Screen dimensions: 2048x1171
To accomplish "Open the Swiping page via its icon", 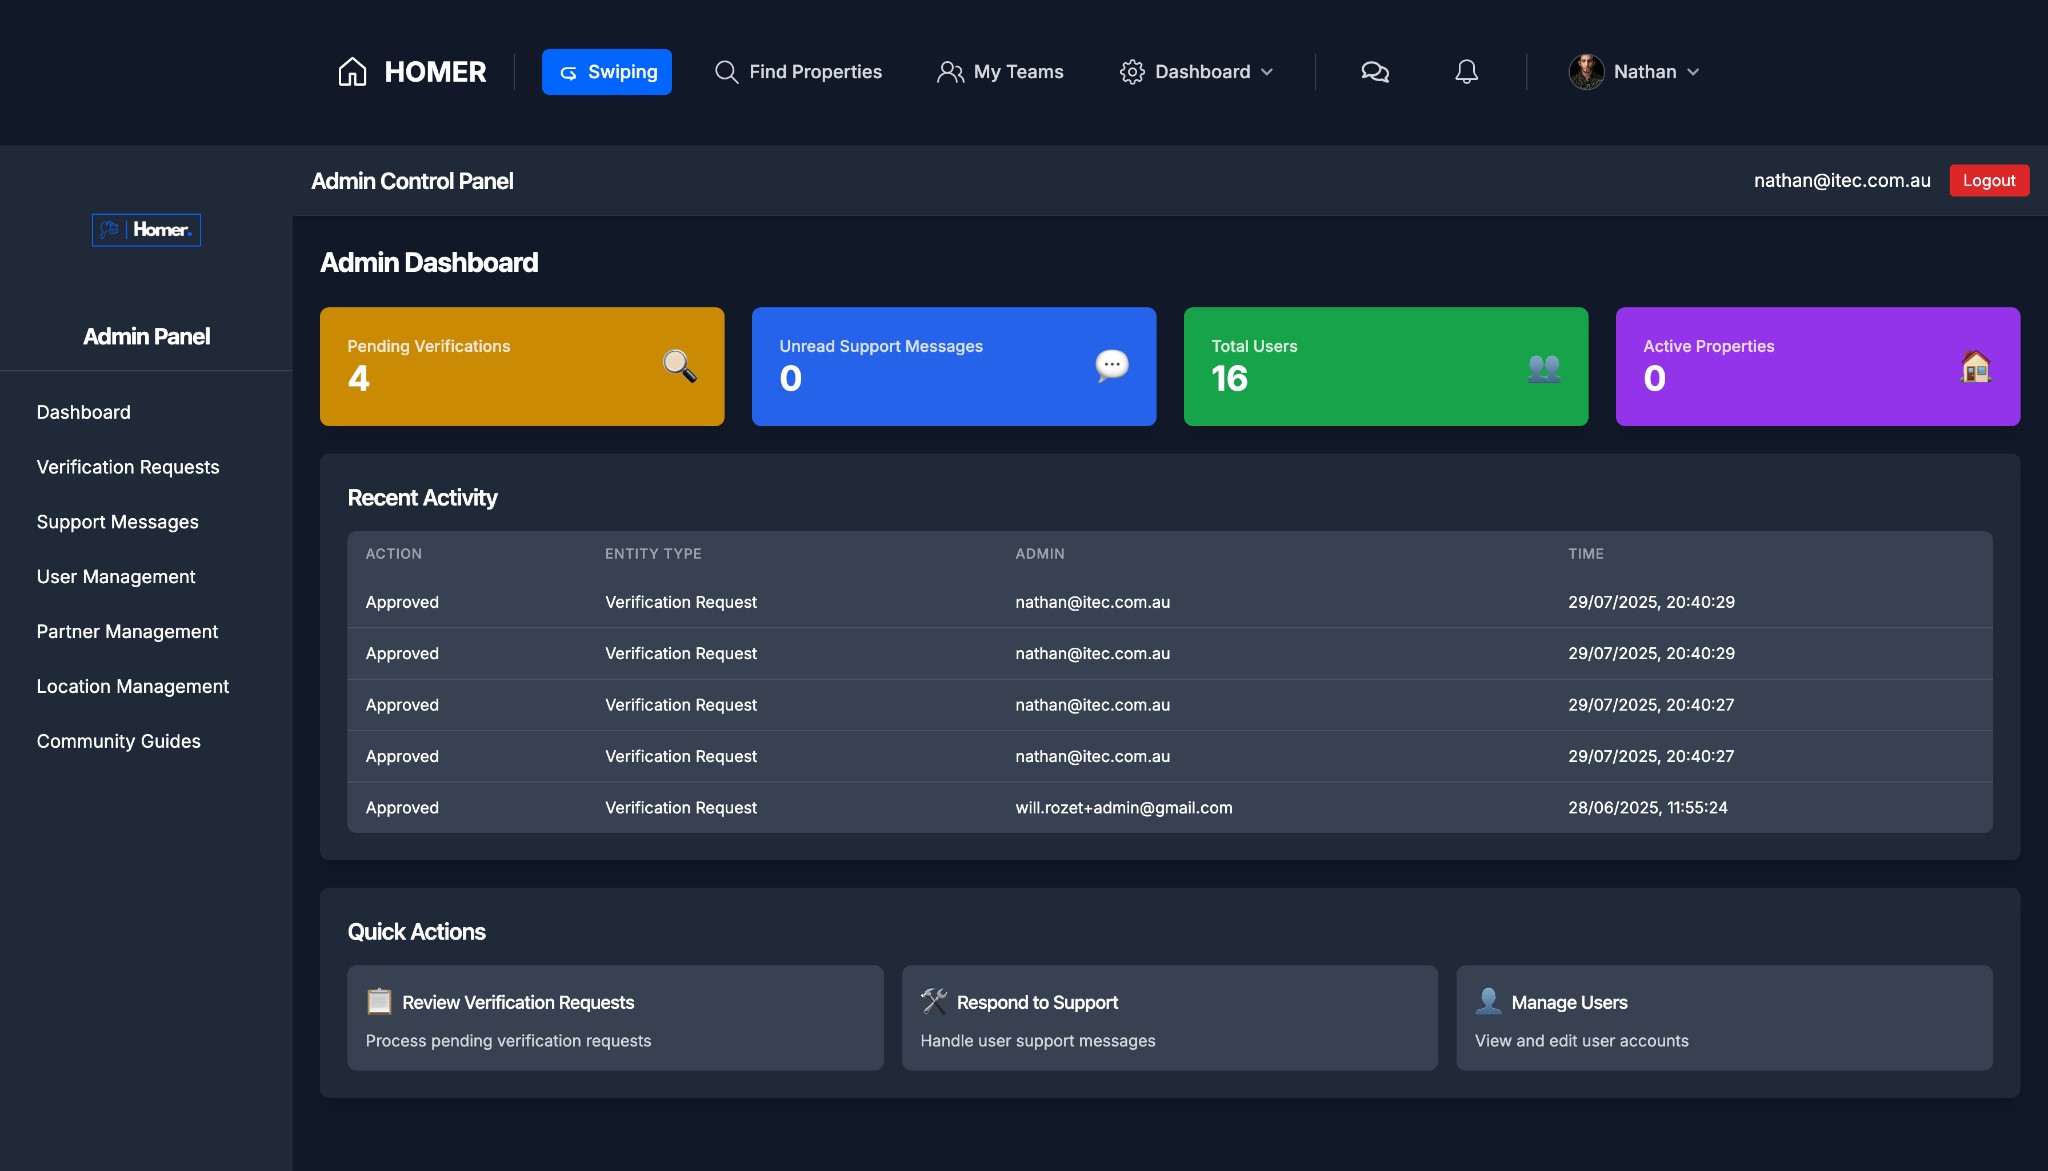I will click(567, 71).
